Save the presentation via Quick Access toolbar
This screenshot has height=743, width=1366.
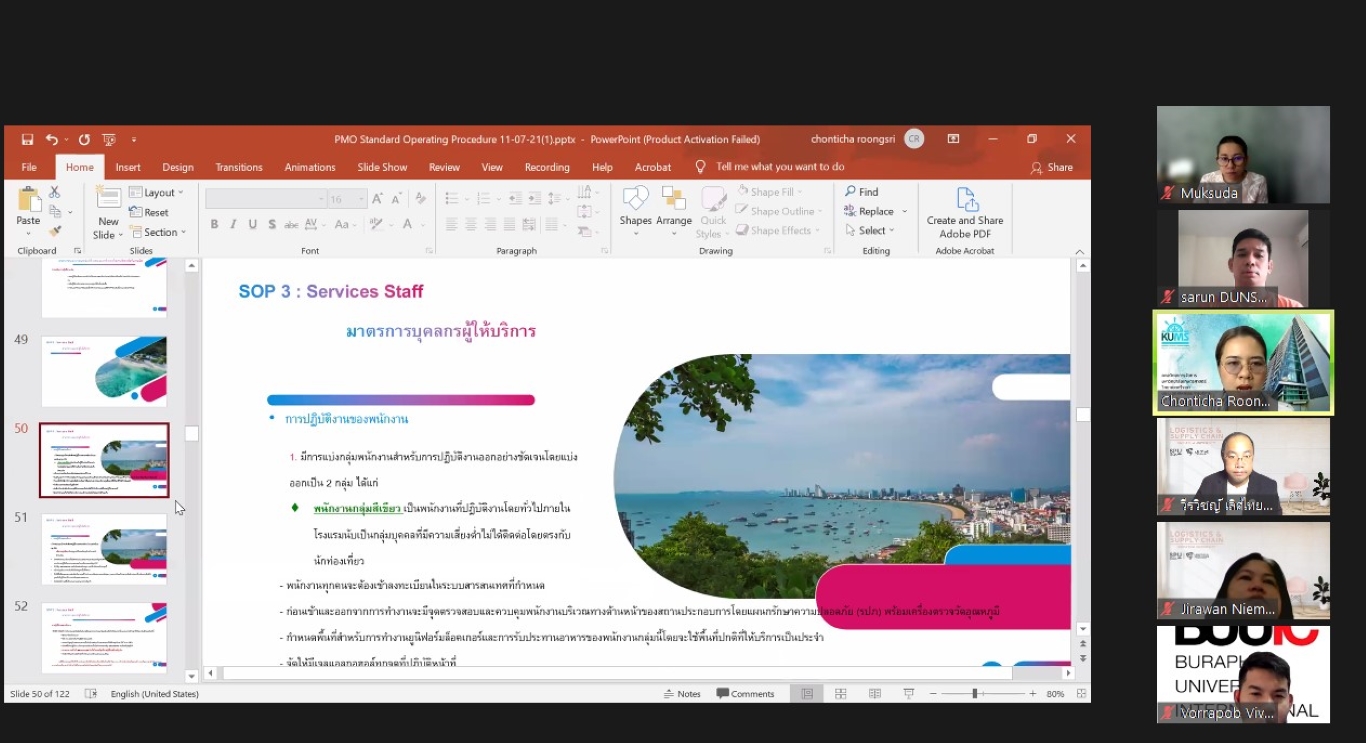tap(27, 140)
